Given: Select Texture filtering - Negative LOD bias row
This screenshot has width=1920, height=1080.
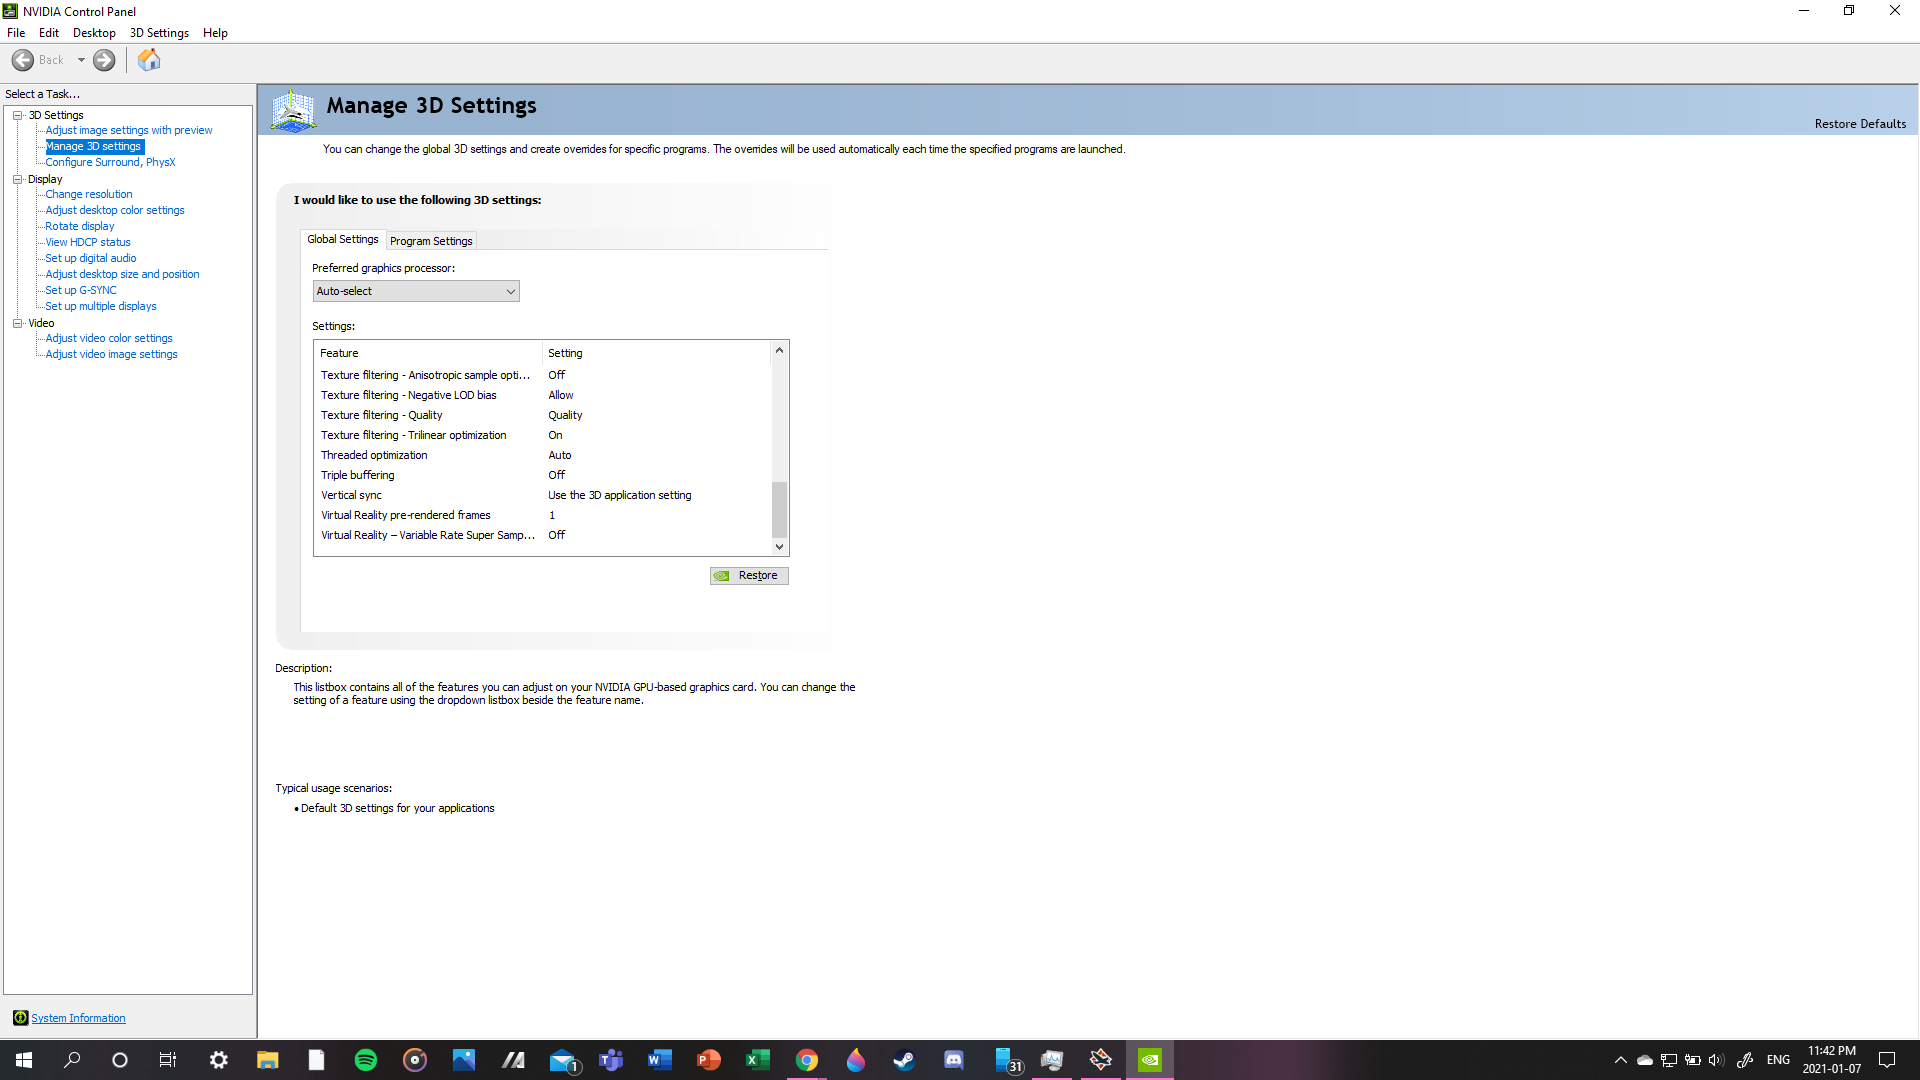Looking at the screenshot, I should pos(543,395).
